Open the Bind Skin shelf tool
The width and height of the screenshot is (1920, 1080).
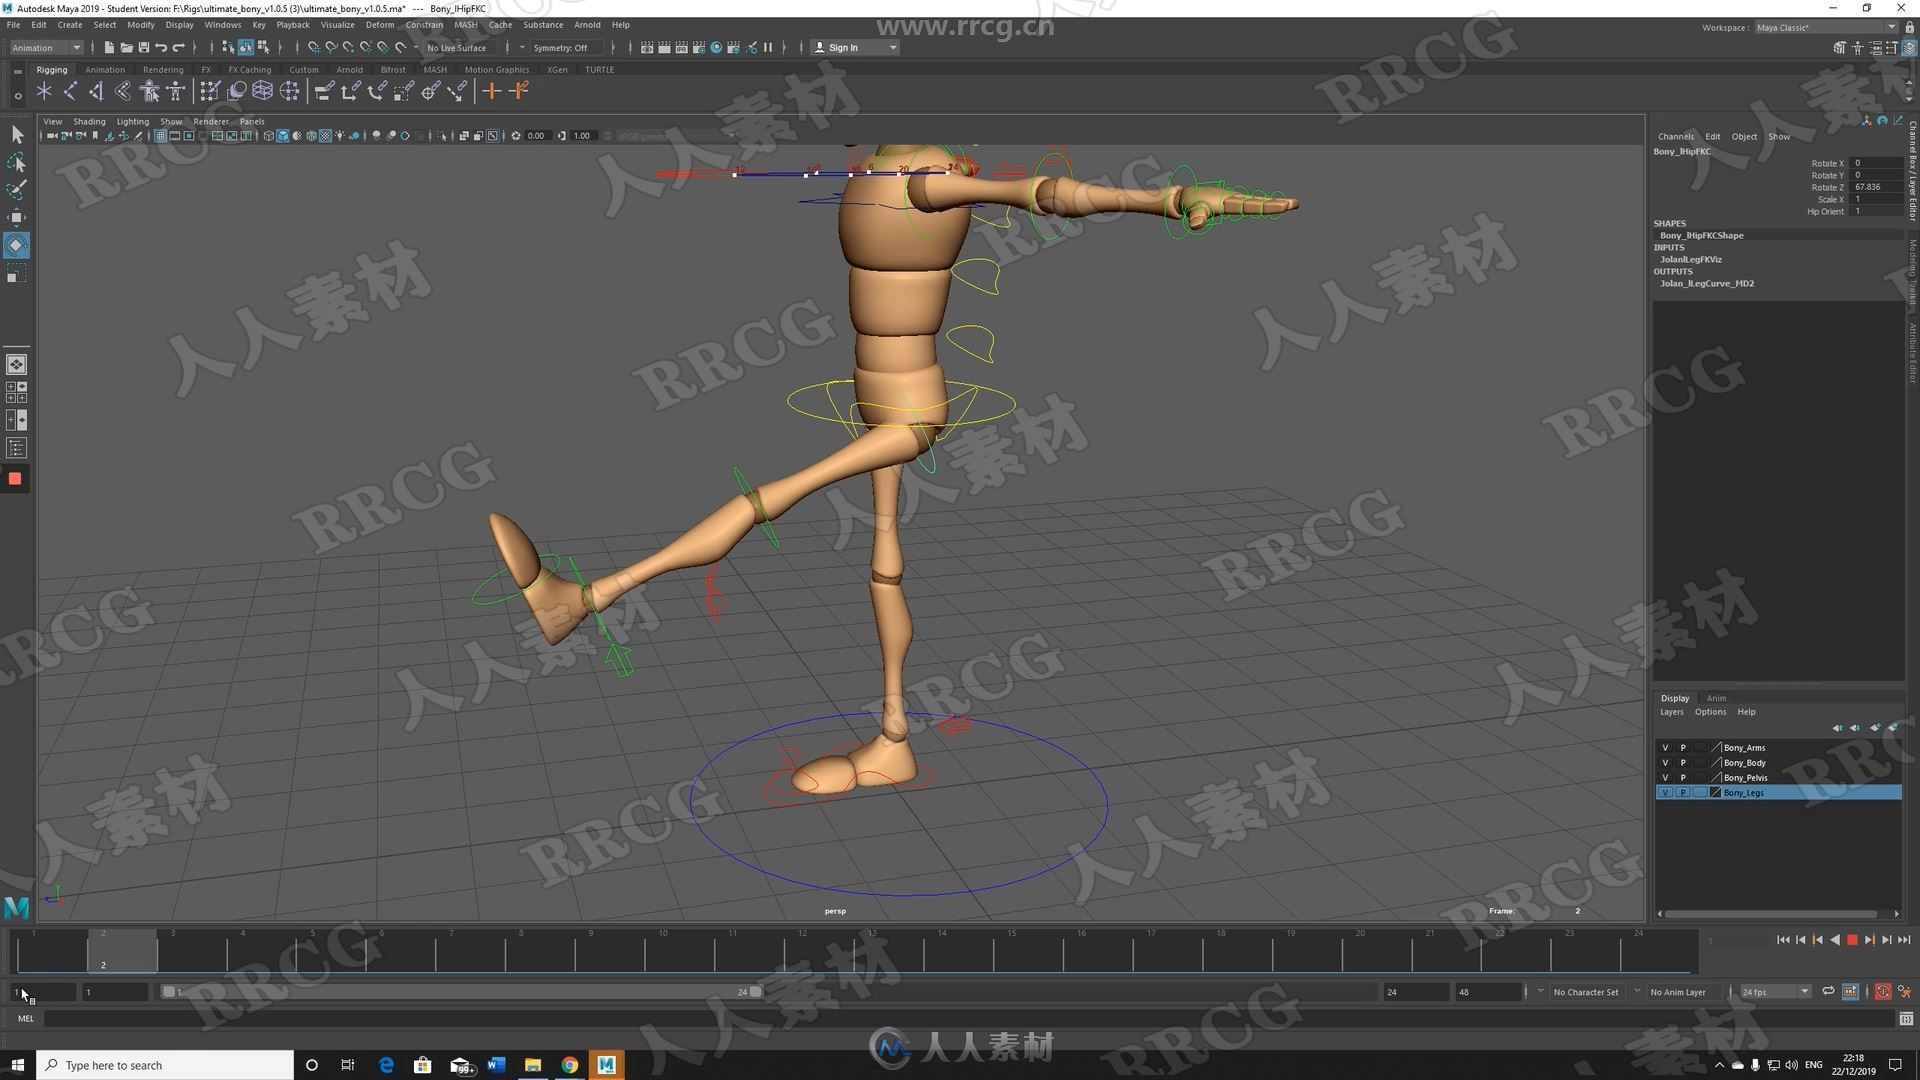(123, 92)
